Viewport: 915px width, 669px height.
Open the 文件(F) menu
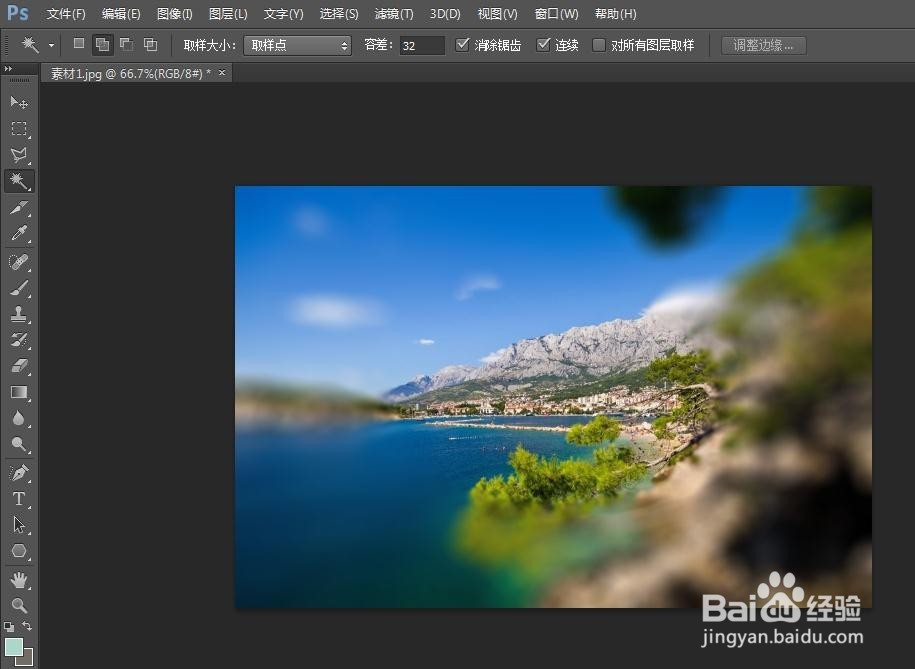(x=66, y=13)
